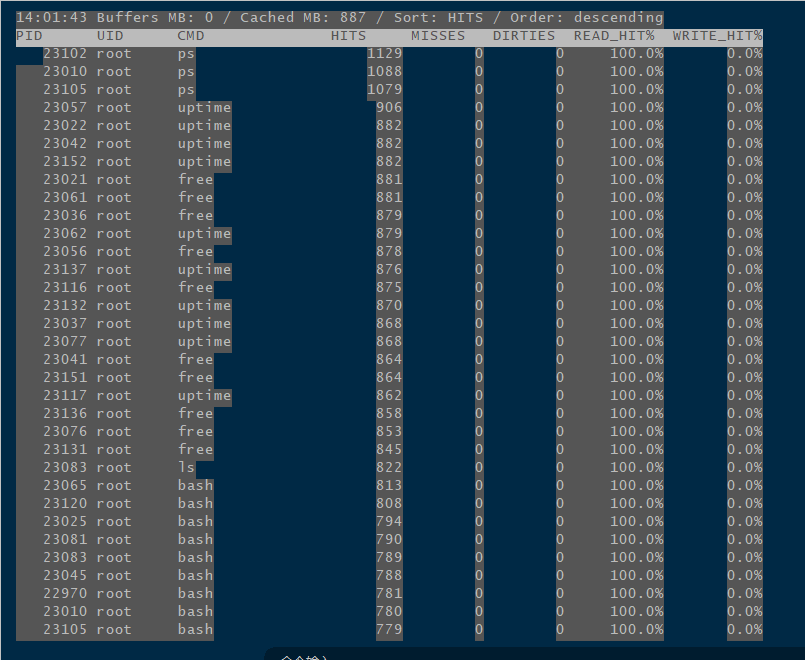805x660 pixels.
Task: Click WRITE_HIT% 0.0% for PID 22970
Action: tap(745, 593)
